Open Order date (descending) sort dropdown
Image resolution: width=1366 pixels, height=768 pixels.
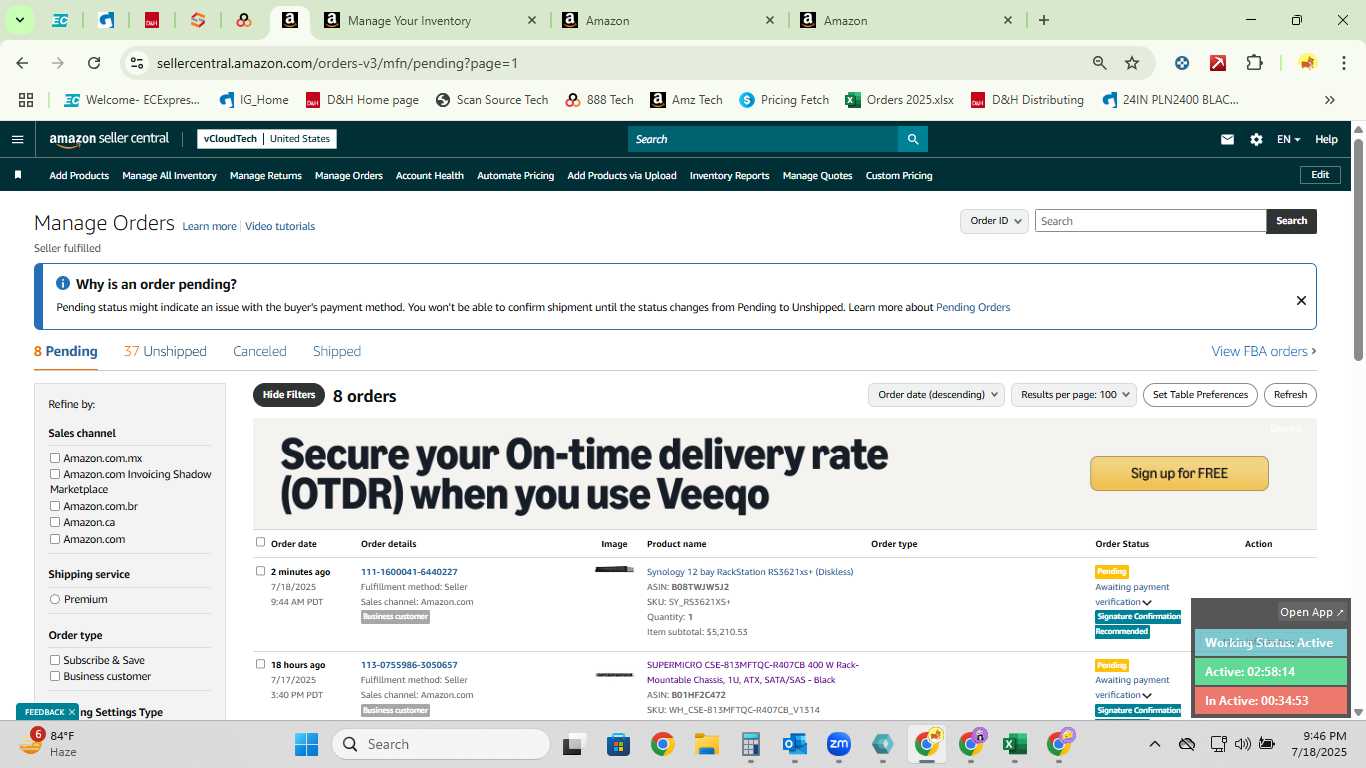pyautogui.click(x=936, y=395)
